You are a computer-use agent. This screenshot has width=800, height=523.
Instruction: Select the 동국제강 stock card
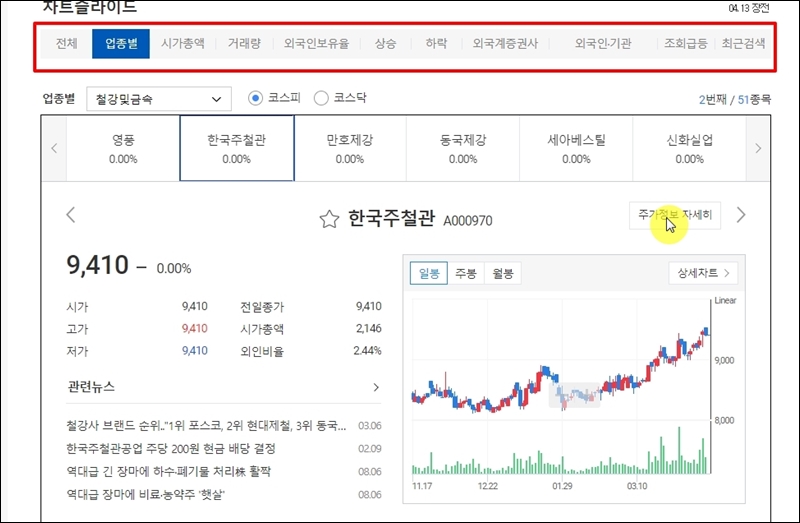pos(463,148)
